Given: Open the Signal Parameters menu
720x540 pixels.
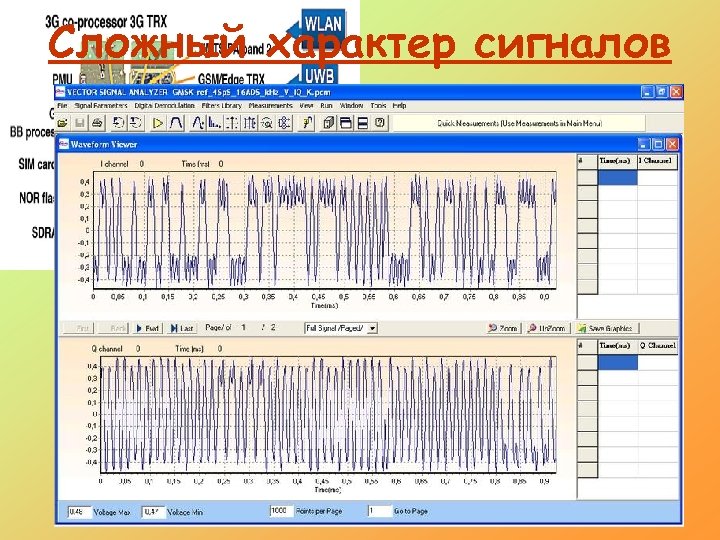Looking at the screenshot, I should 101,106.
